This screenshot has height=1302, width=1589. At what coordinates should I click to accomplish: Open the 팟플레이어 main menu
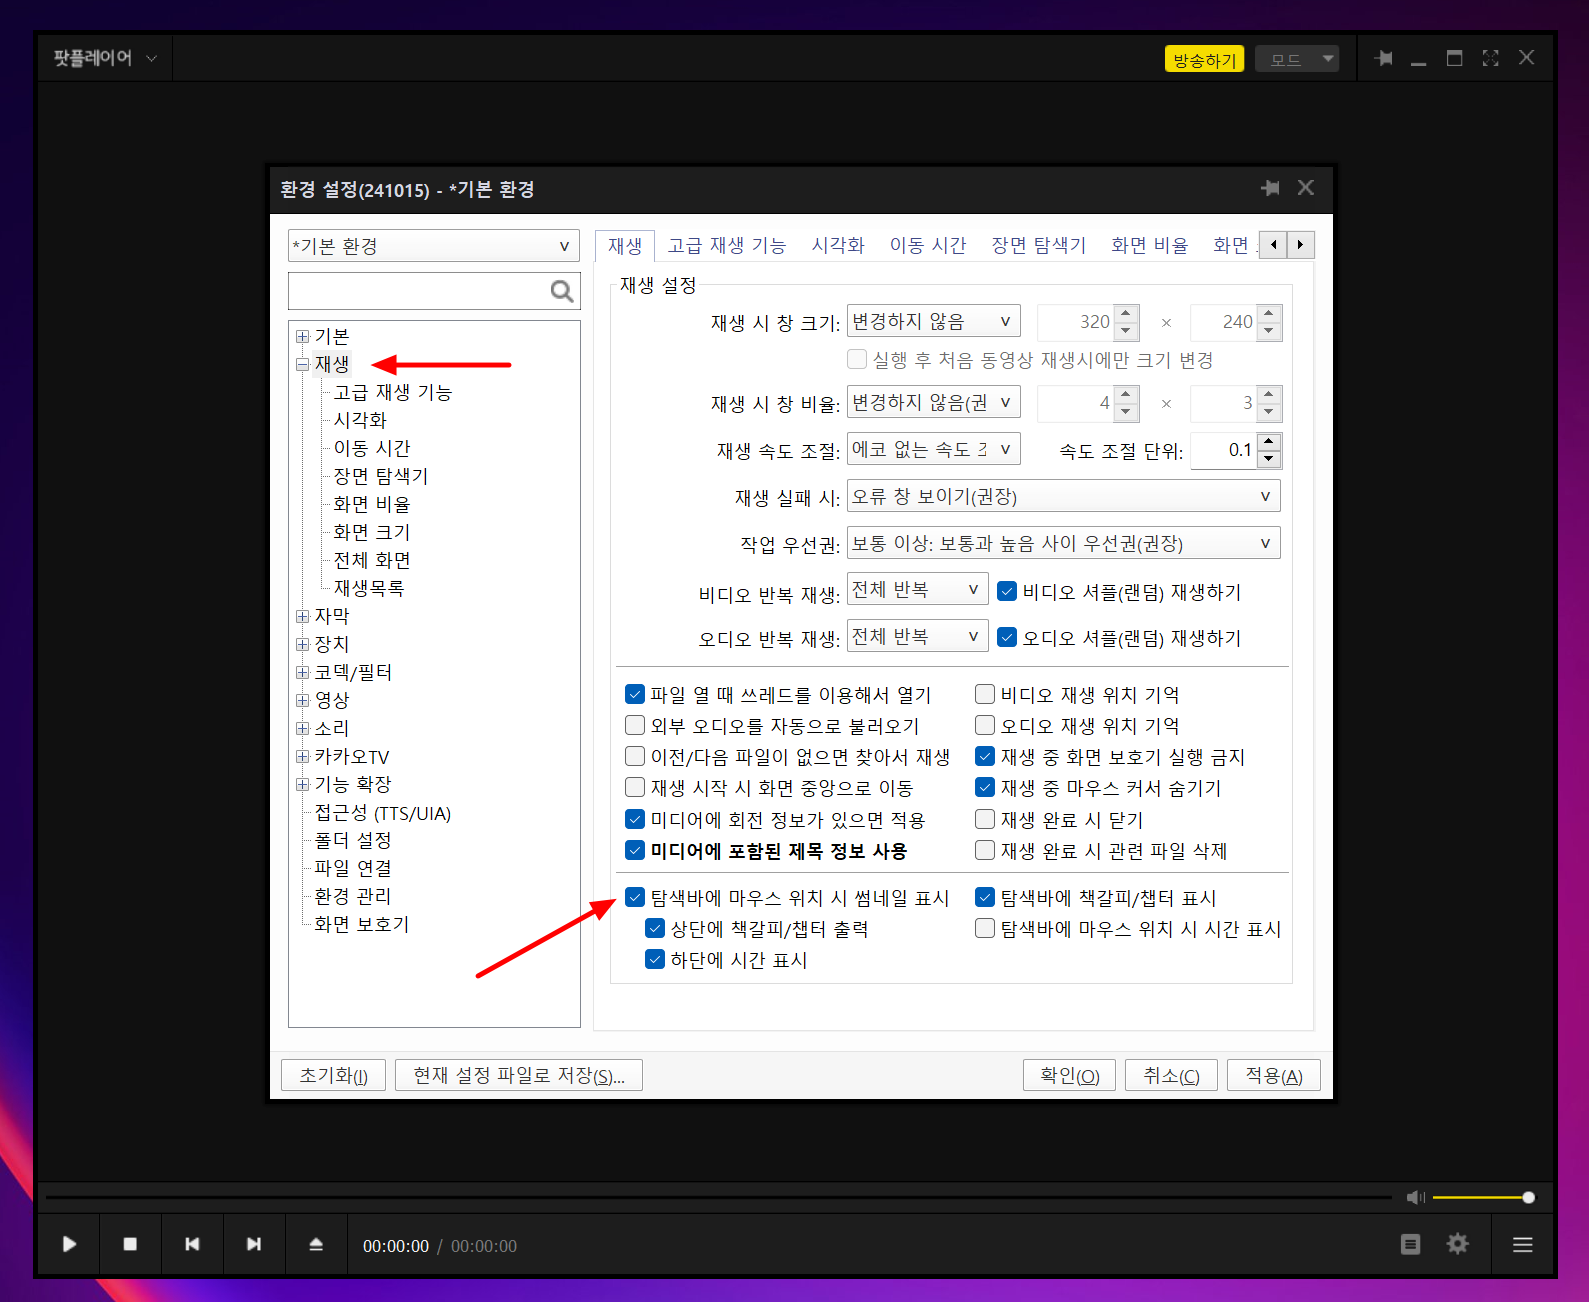pos(105,58)
